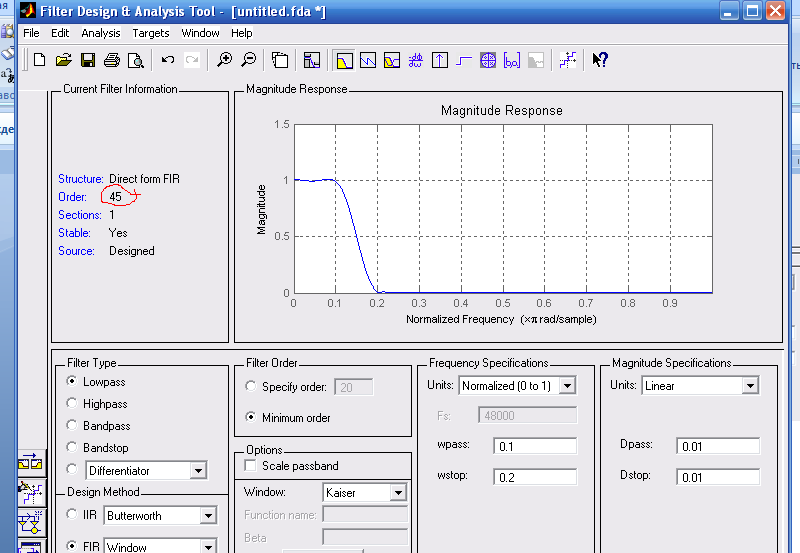
Task: Choose the Minimum order option
Action: click(251, 417)
